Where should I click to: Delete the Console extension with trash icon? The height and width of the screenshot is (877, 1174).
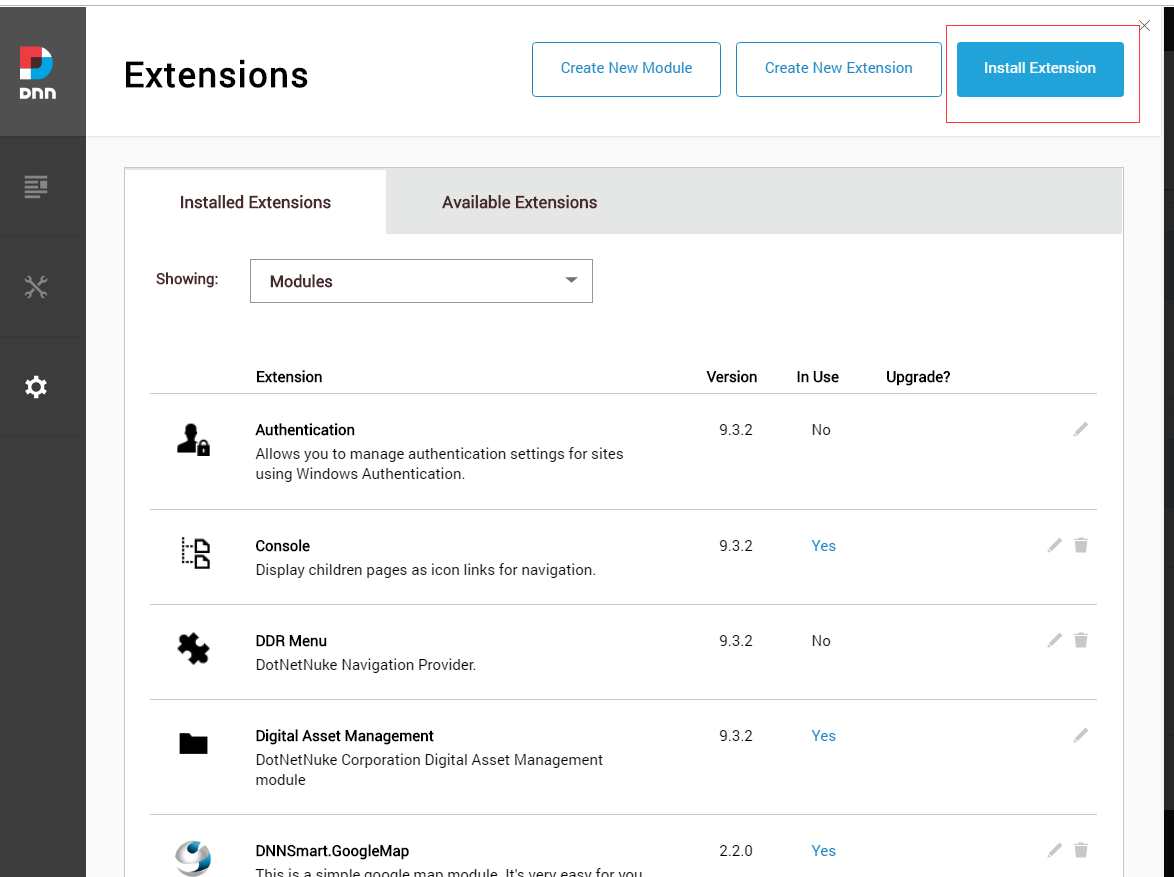(x=1080, y=545)
